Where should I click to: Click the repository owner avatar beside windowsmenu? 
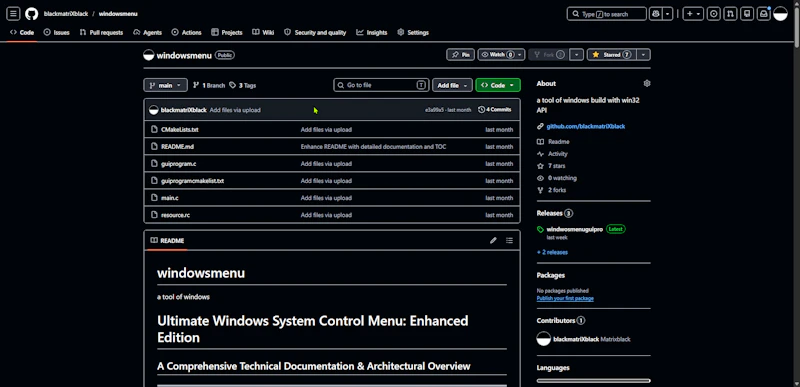148,55
